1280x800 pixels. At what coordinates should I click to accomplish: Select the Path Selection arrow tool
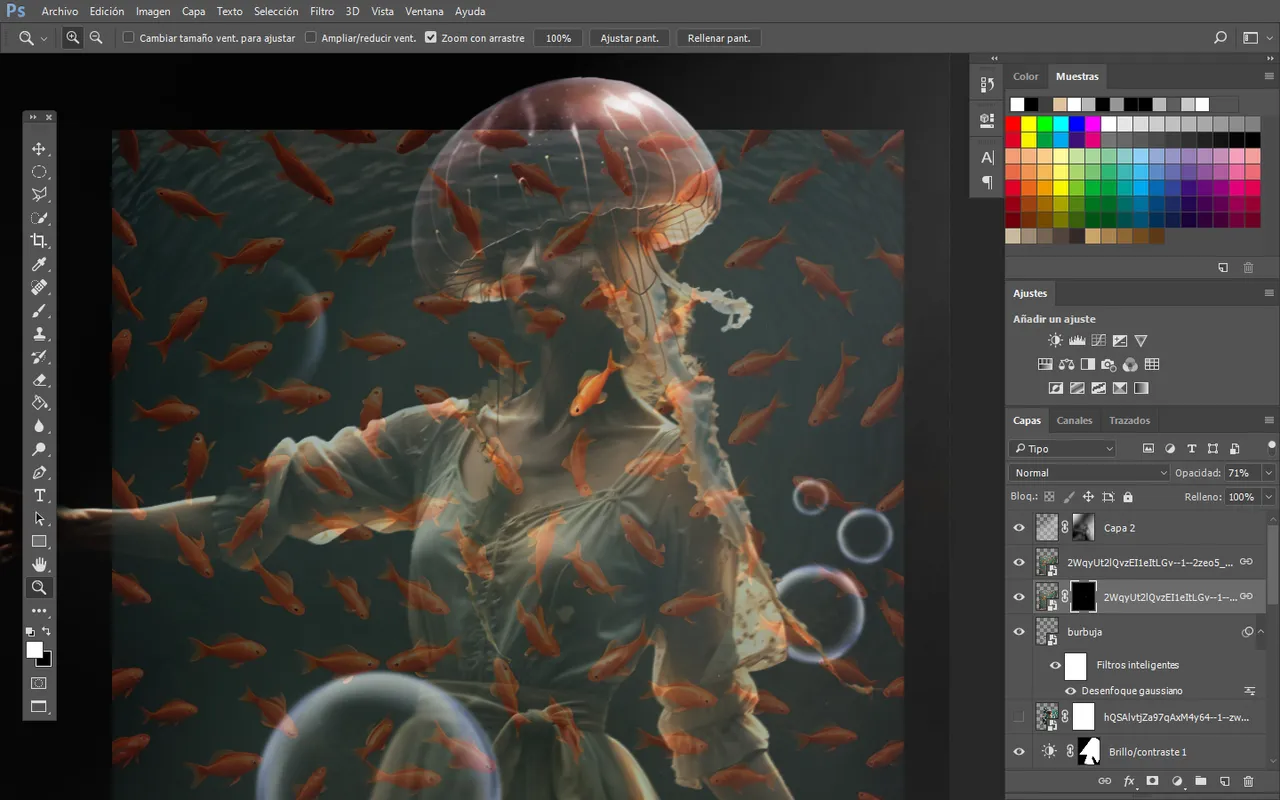click(x=39, y=518)
